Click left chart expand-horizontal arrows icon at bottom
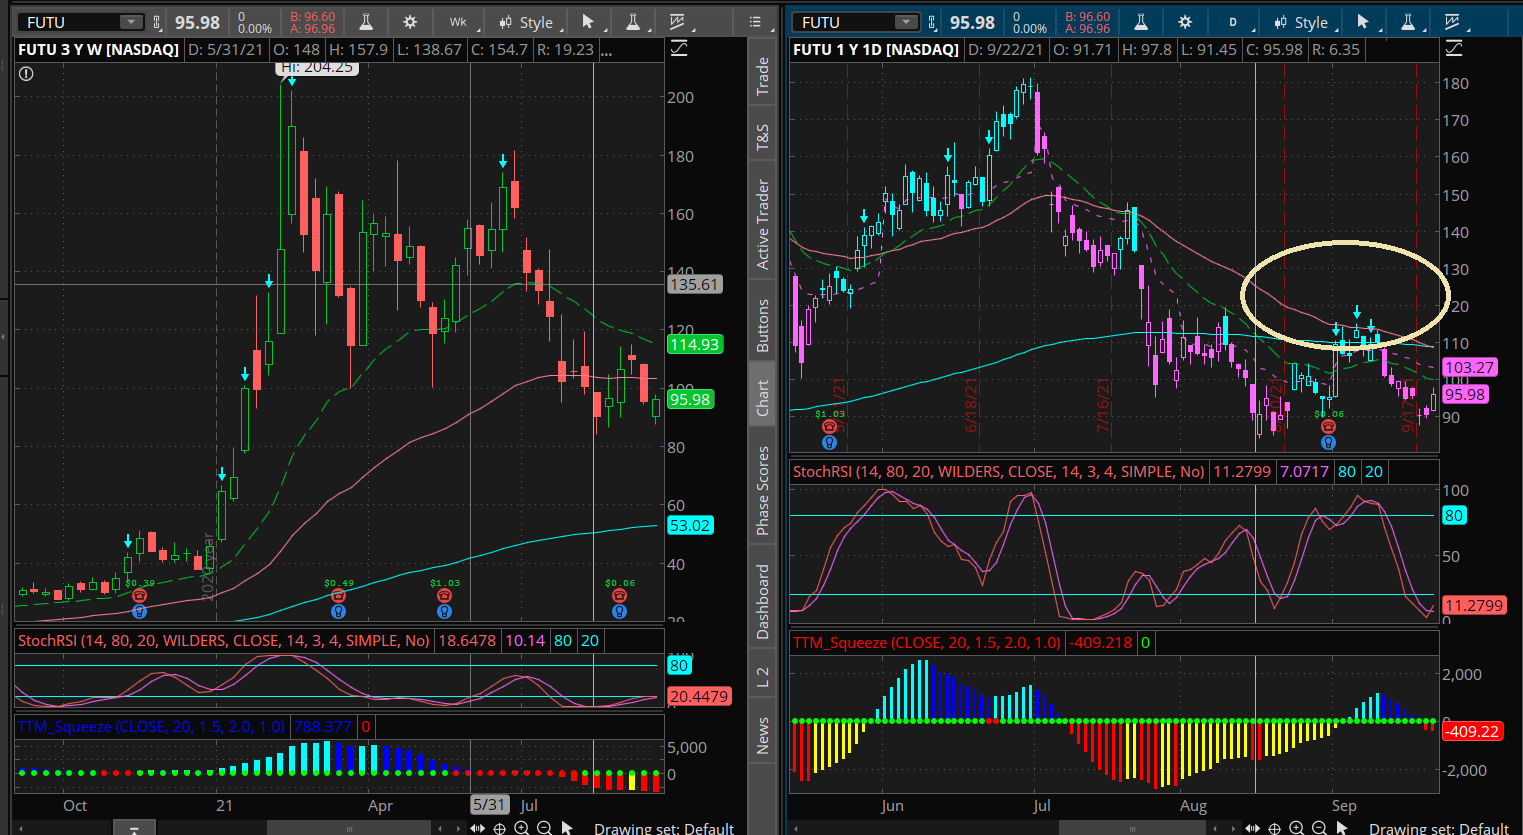Image resolution: width=1523 pixels, height=835 pixels. 478,828
